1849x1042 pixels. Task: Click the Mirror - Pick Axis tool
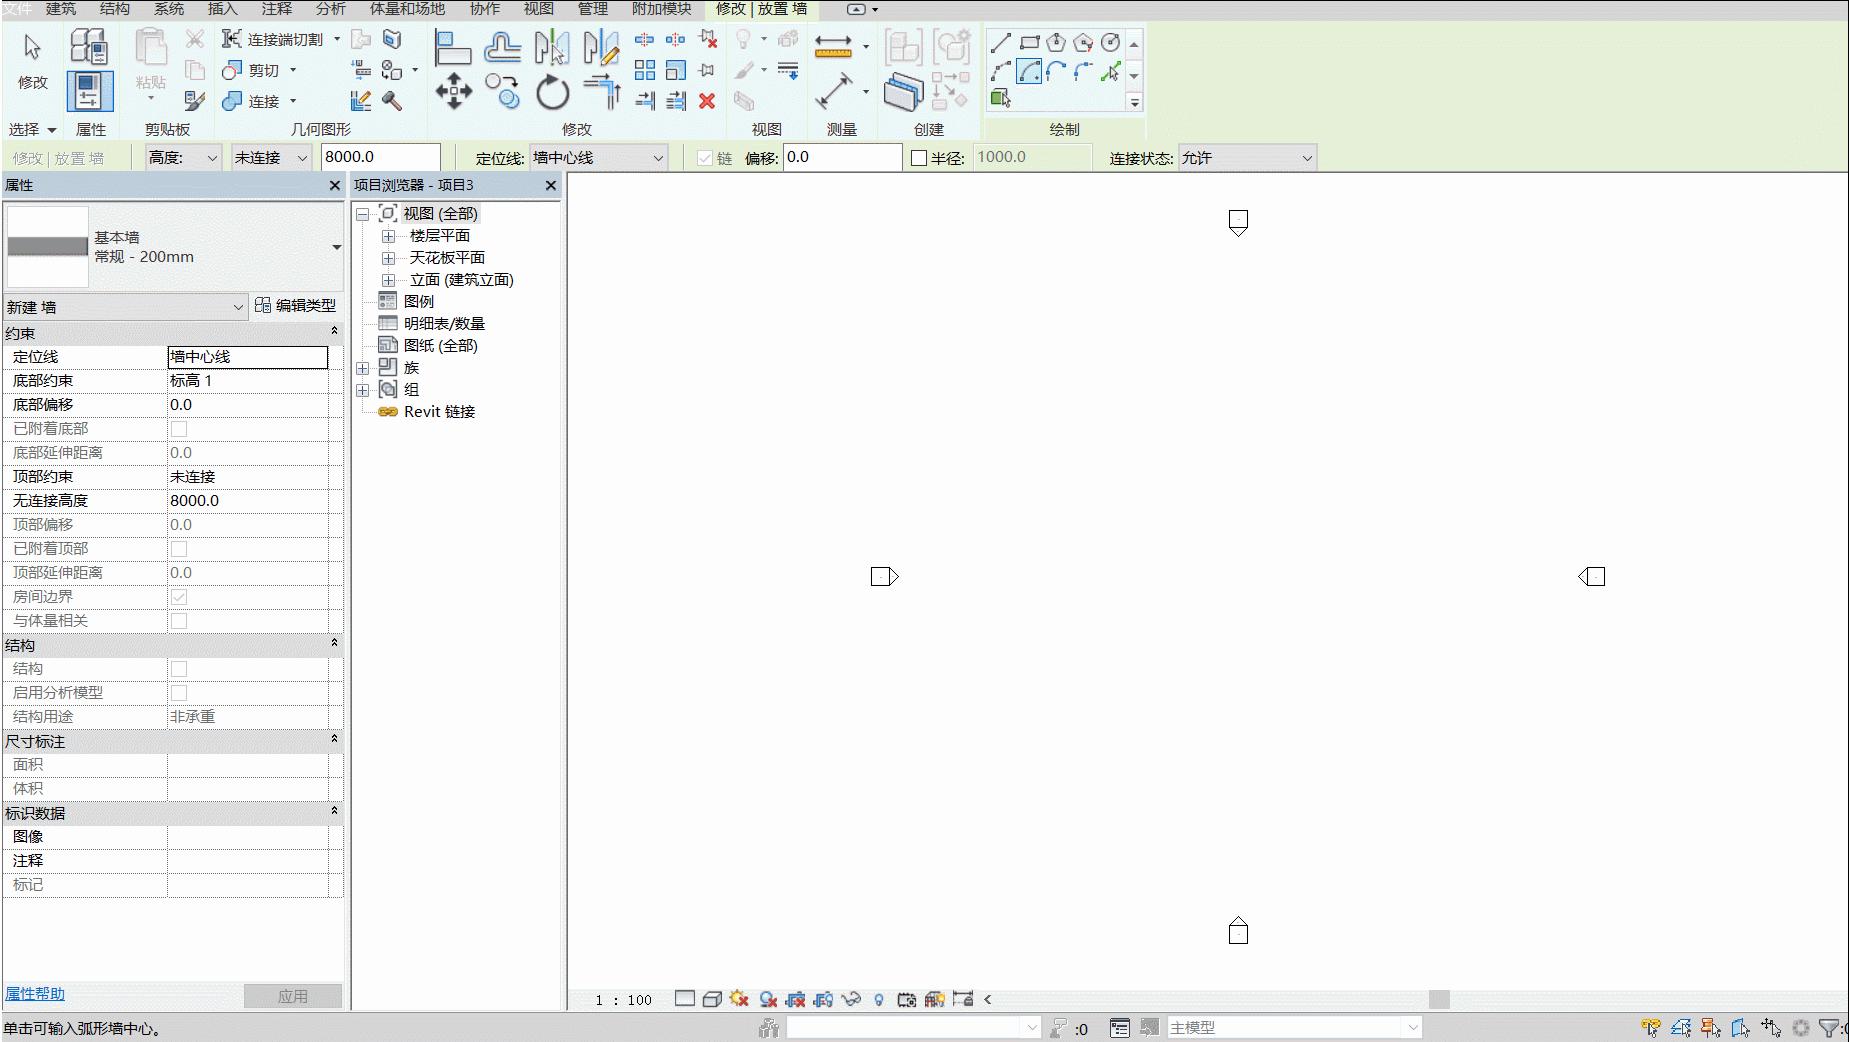pyautogui.click(x=552, y=47)
